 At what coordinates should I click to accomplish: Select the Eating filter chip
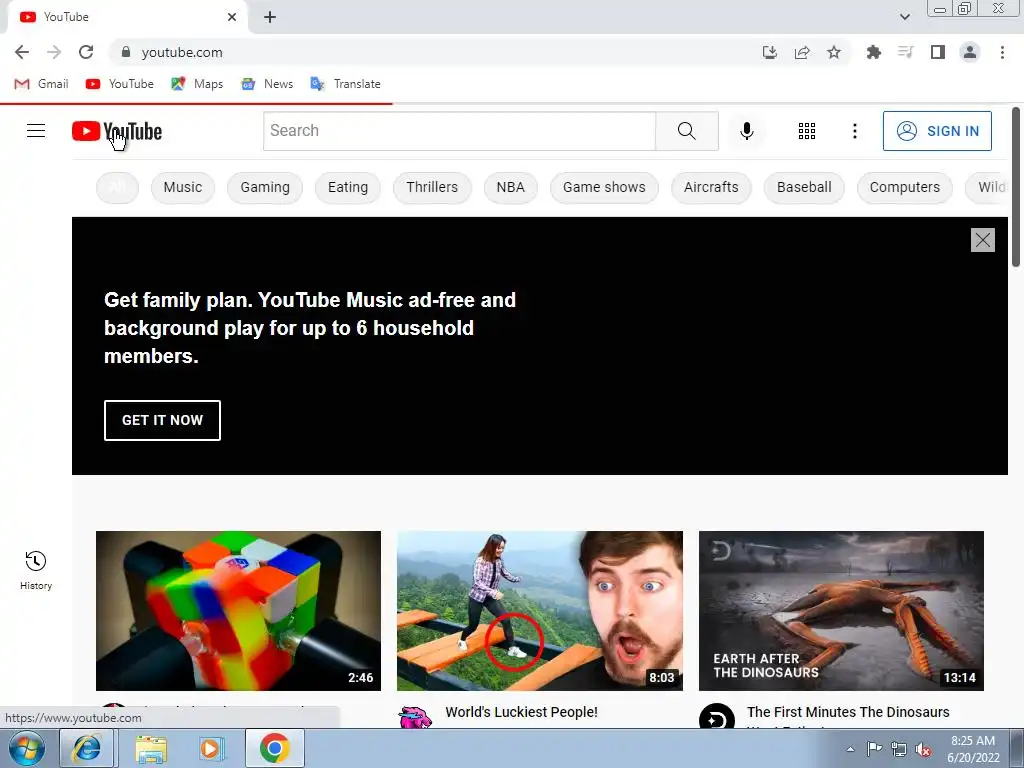(x=347, y=187)
